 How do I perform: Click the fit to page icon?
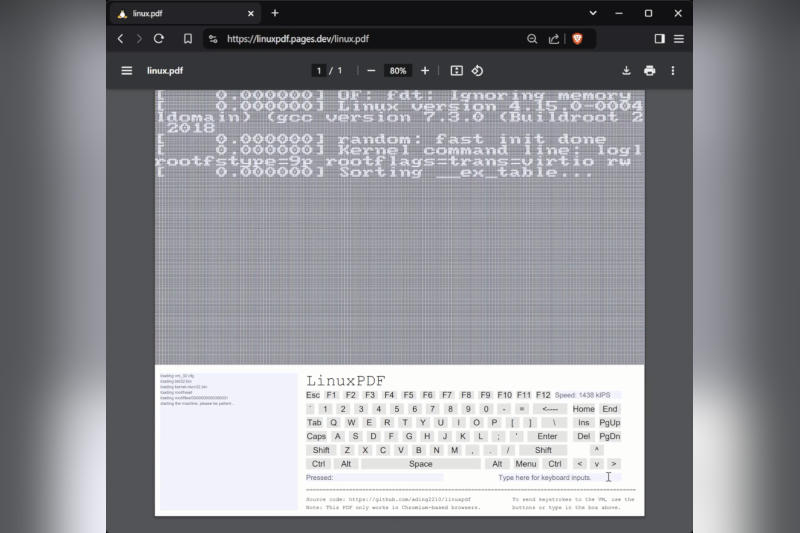[456, 71]
